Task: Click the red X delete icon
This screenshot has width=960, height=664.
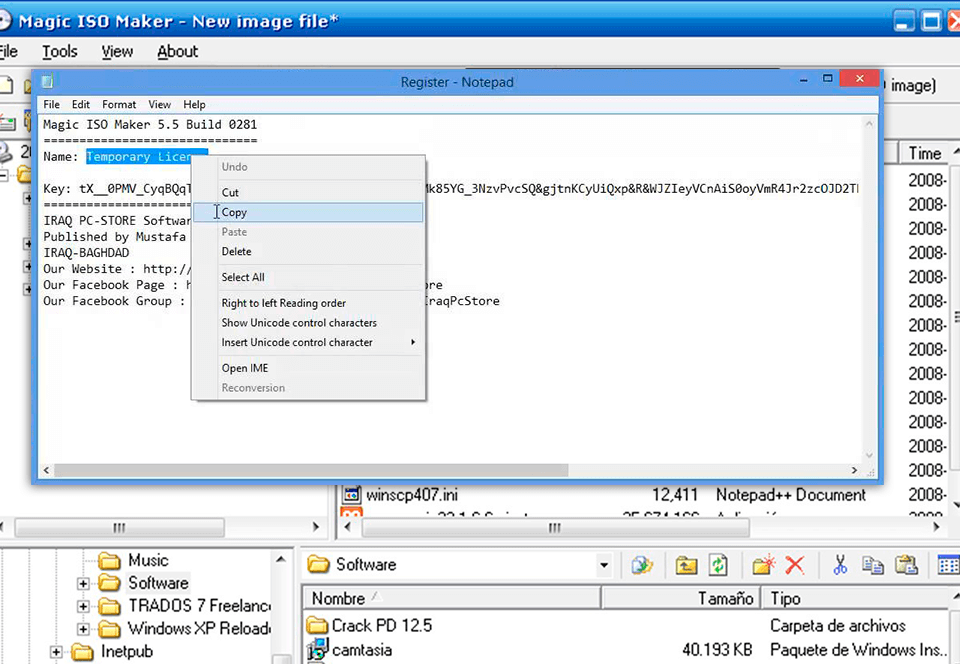Action: pyautogui.click(x=795, y=564)
